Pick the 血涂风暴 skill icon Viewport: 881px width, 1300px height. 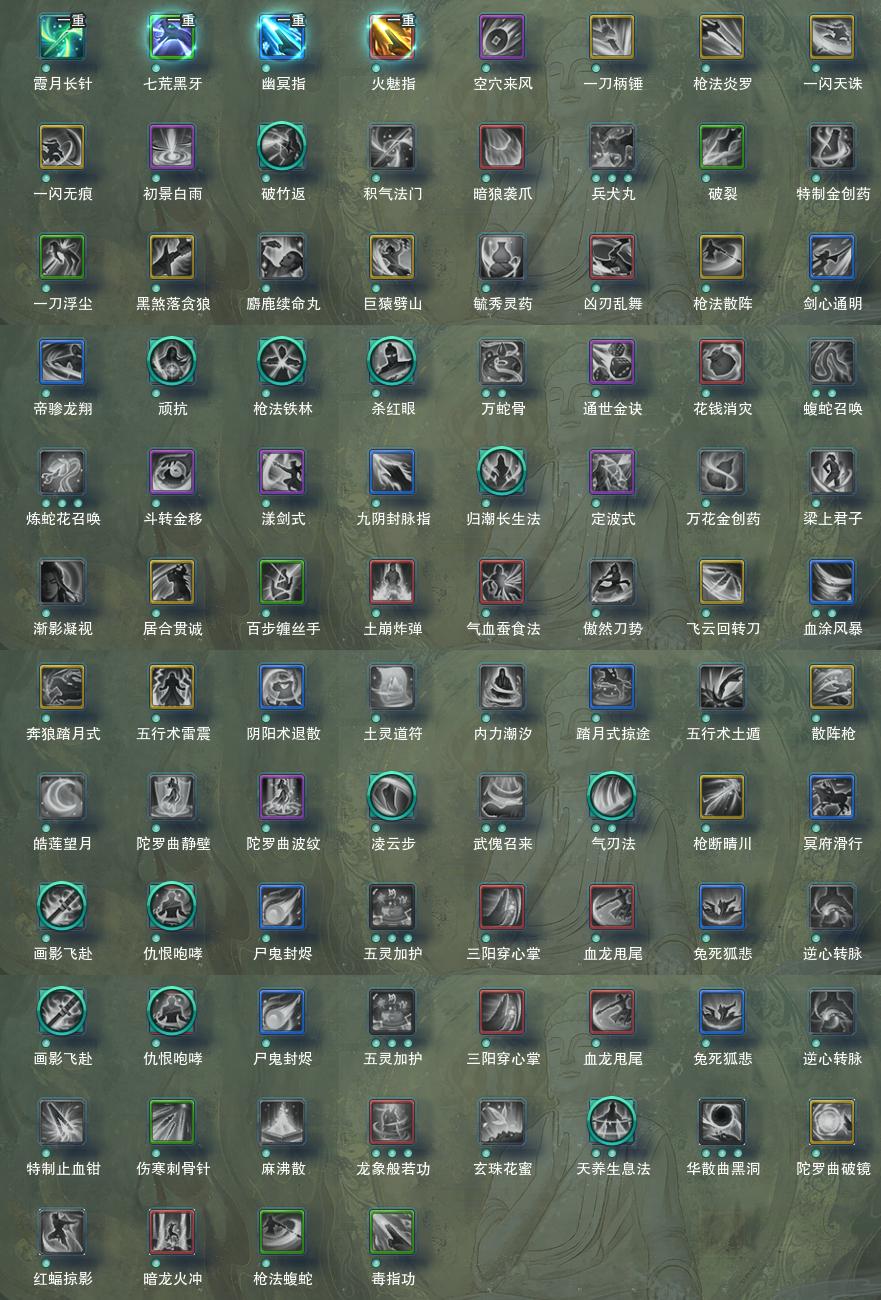click(832, 582)
